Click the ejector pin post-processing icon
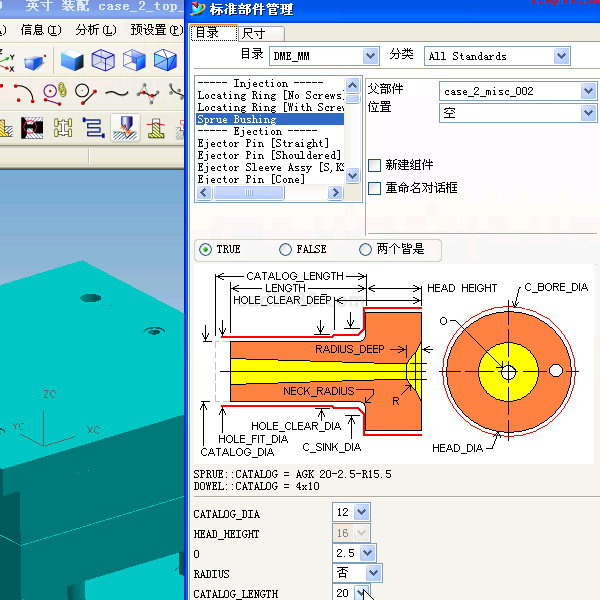Viewport: 600px width, 600px height. click(x=156, y=128)
